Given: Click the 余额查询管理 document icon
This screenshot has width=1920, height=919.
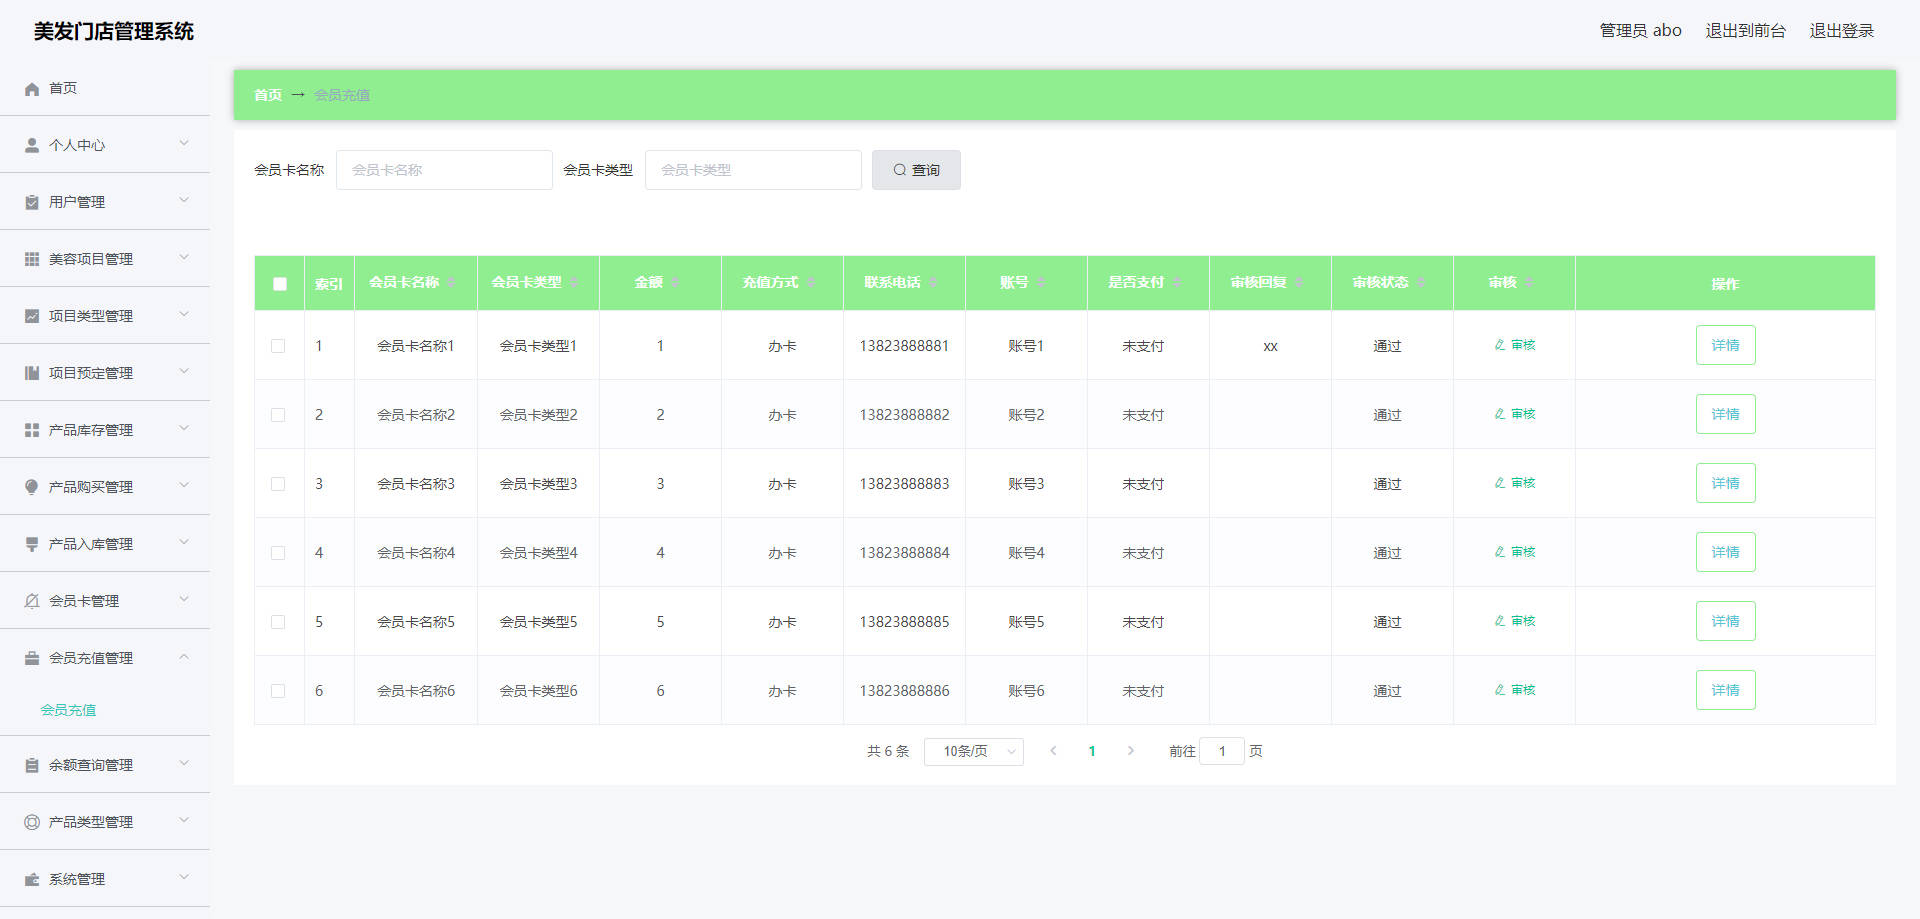Looking at the screenshot, I should [32, 765].
